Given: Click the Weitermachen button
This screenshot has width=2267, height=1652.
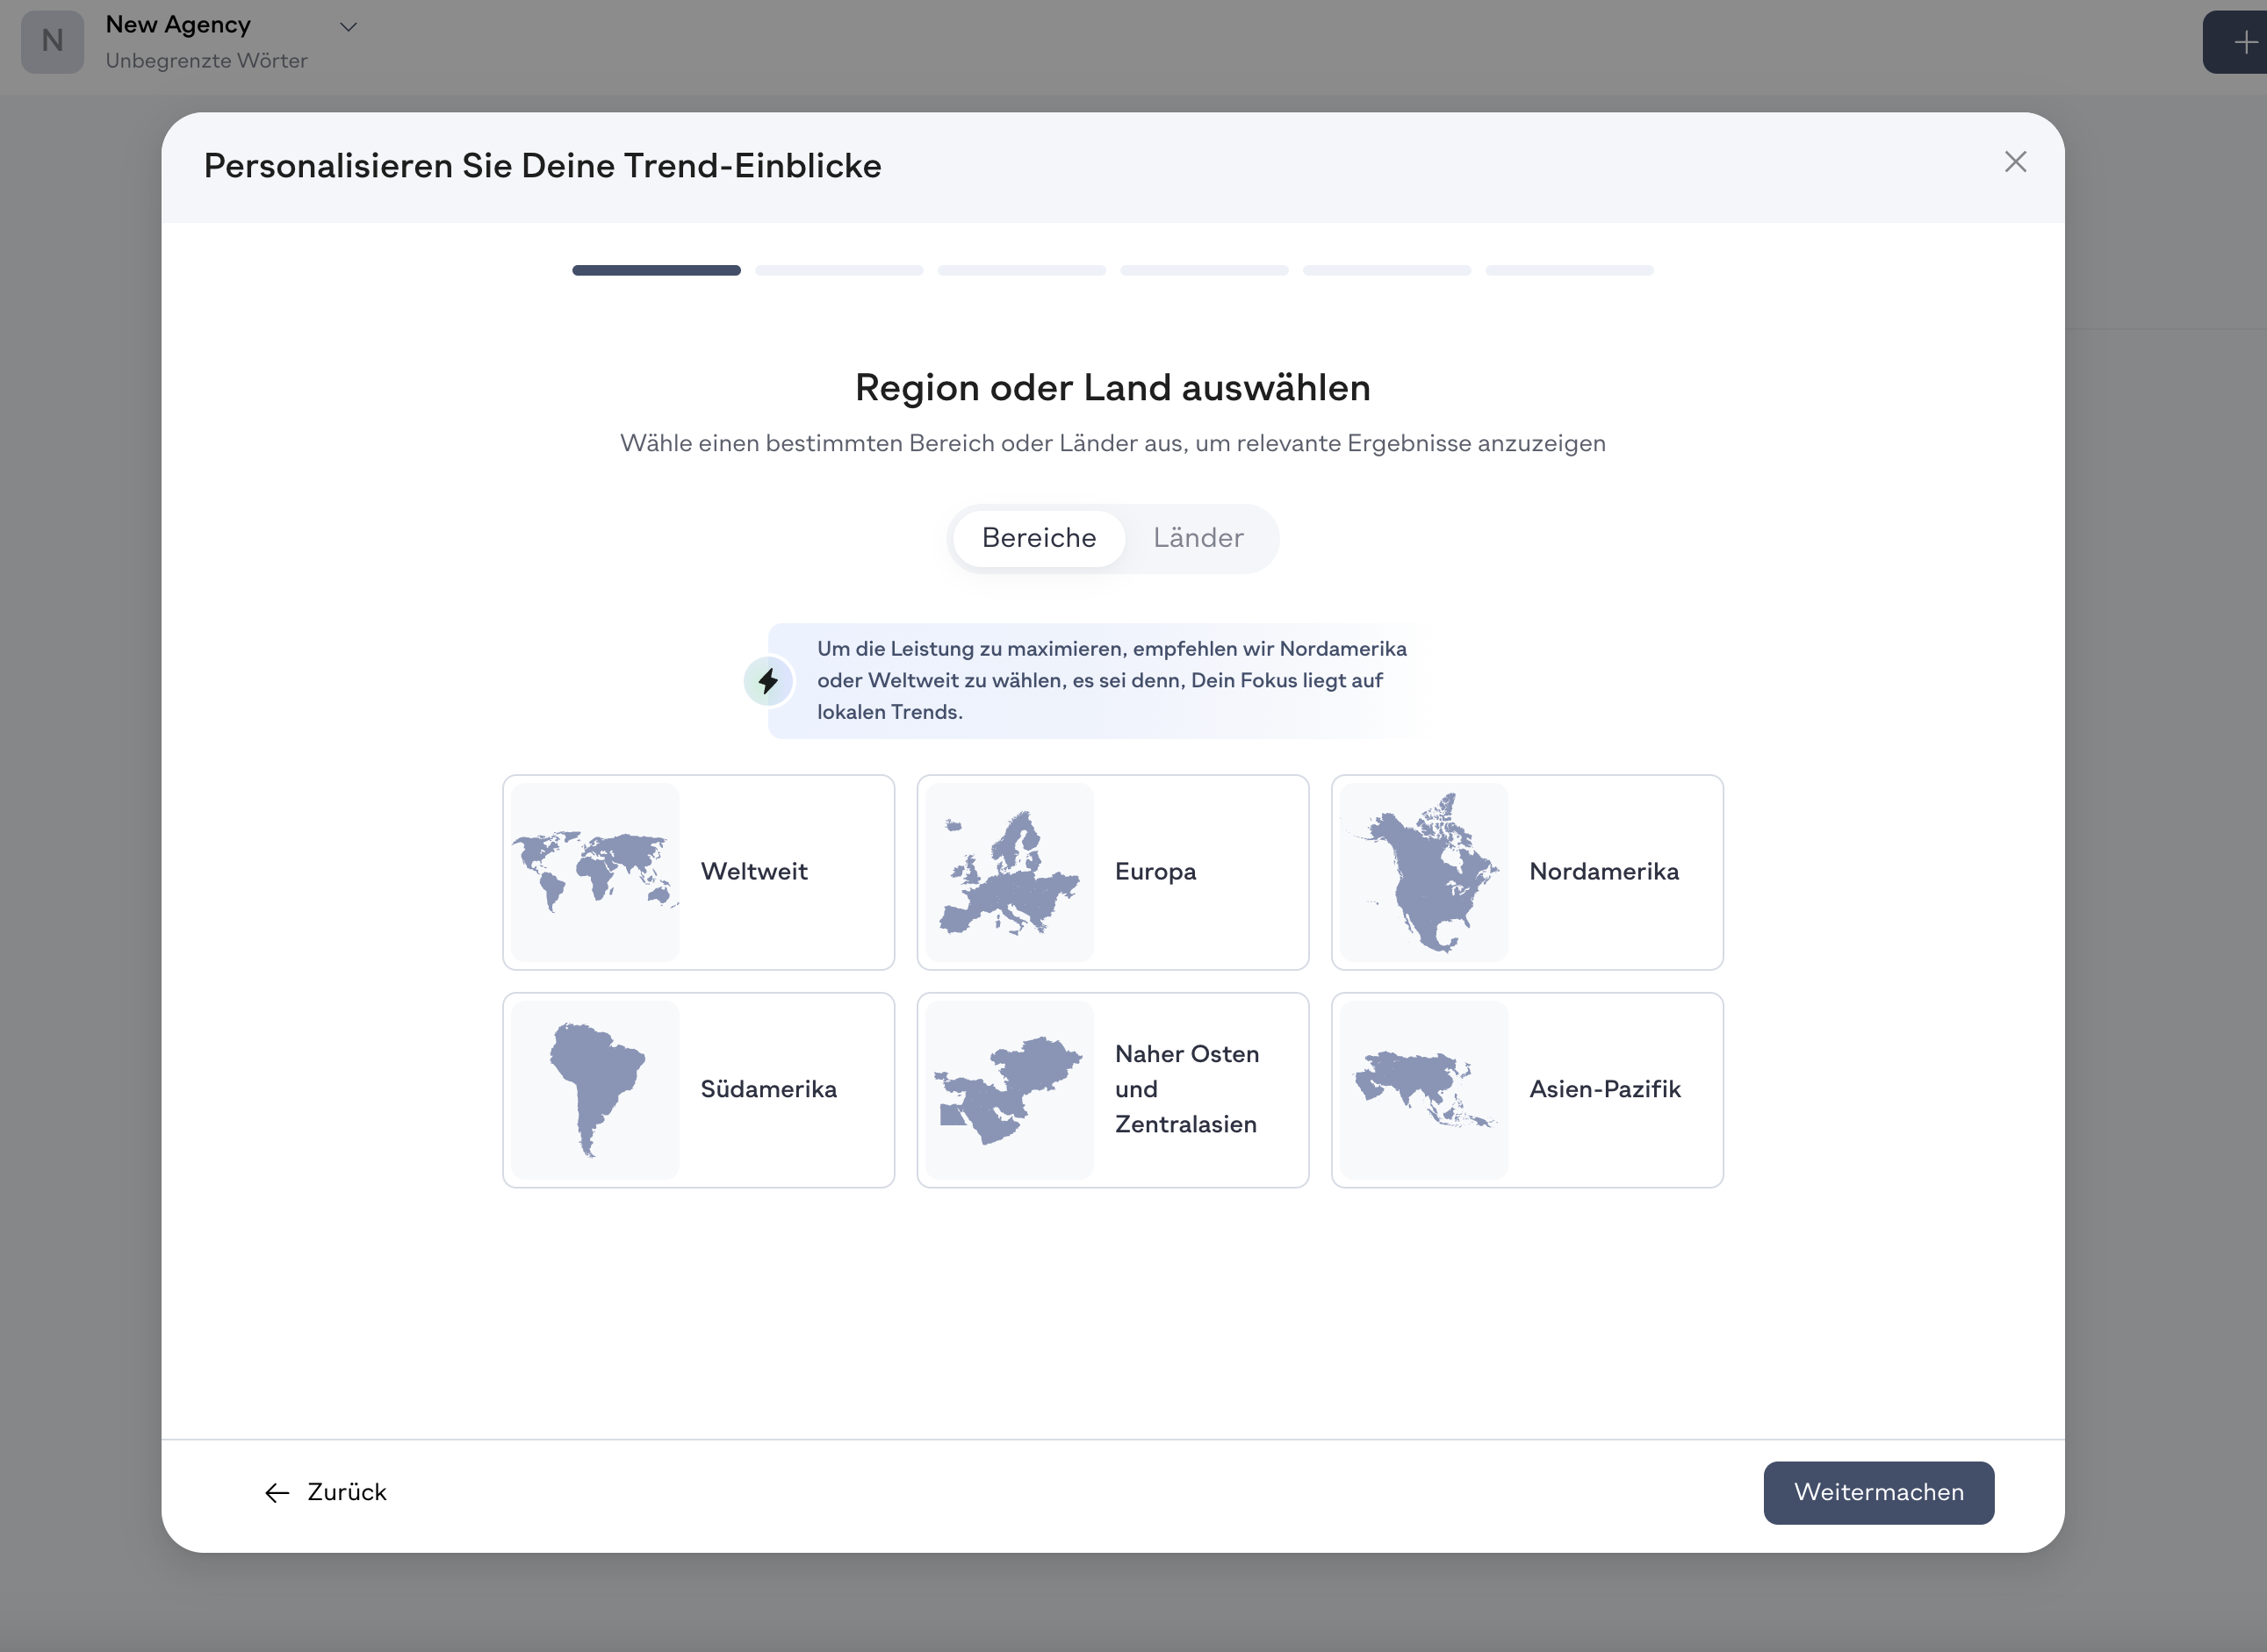Looking at the screenshot, I should [x=1878, y=1492].
